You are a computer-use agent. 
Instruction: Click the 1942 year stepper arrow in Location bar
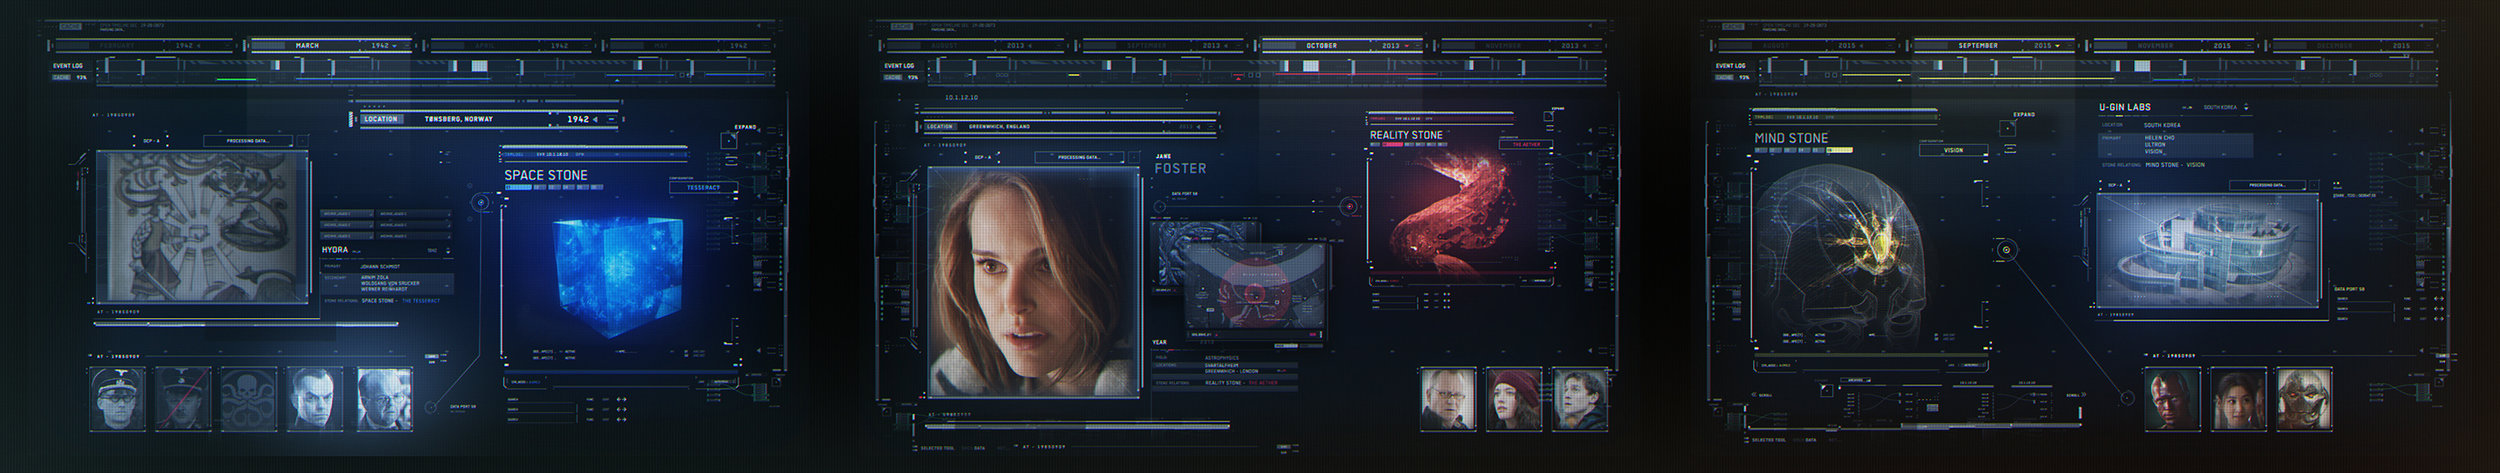pyautogui.click(x=596, y=119)
